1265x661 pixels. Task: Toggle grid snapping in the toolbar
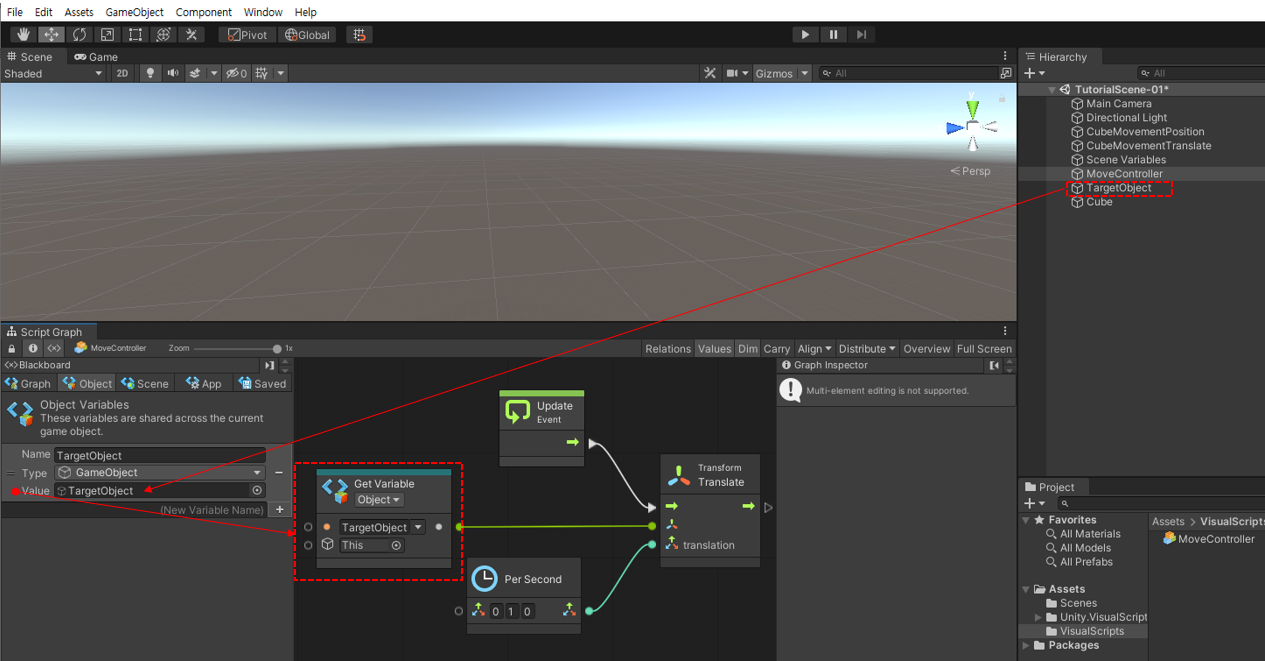coord(360,35)
